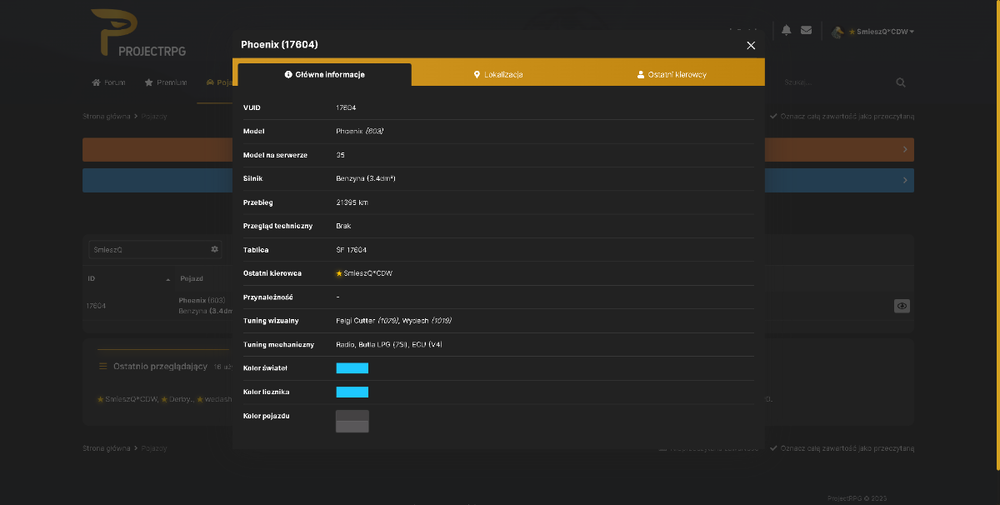Click the Kolor pojazdu gray swatch

[352, 421]
